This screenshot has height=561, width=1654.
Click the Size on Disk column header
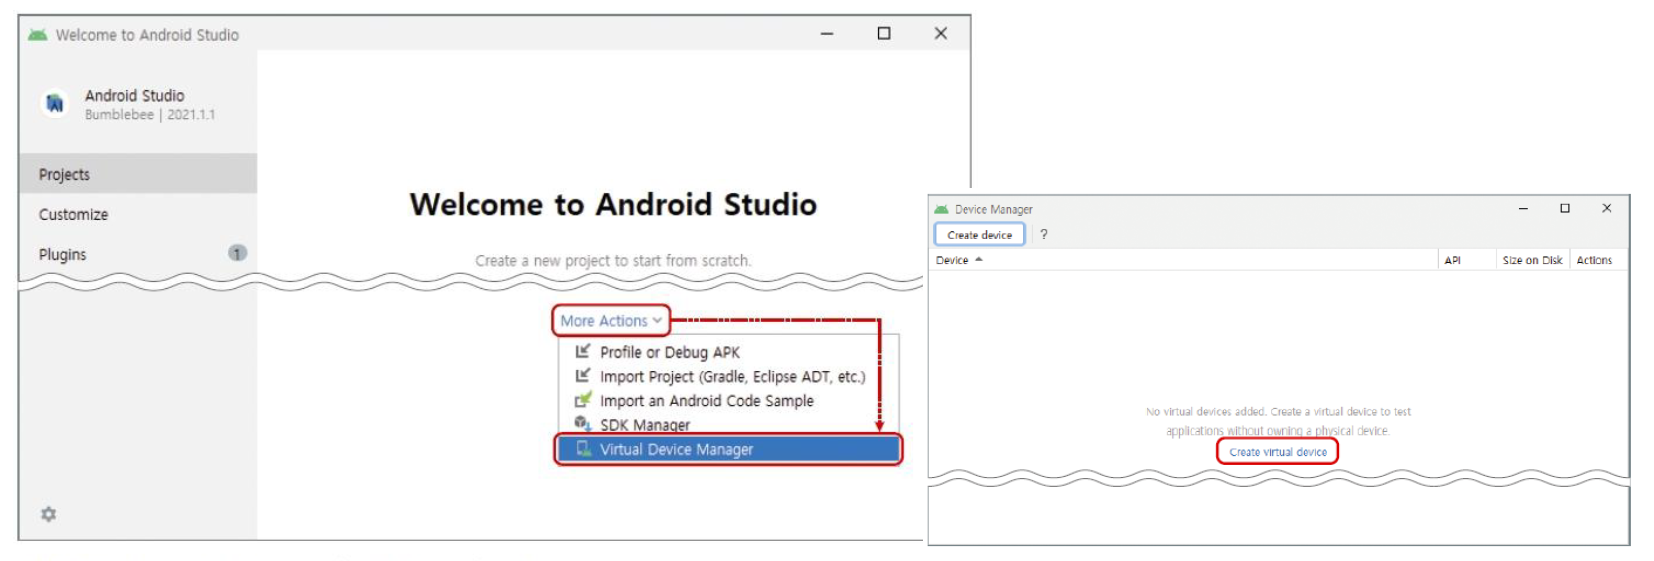pyautogui.click(x=1532, y=260)
